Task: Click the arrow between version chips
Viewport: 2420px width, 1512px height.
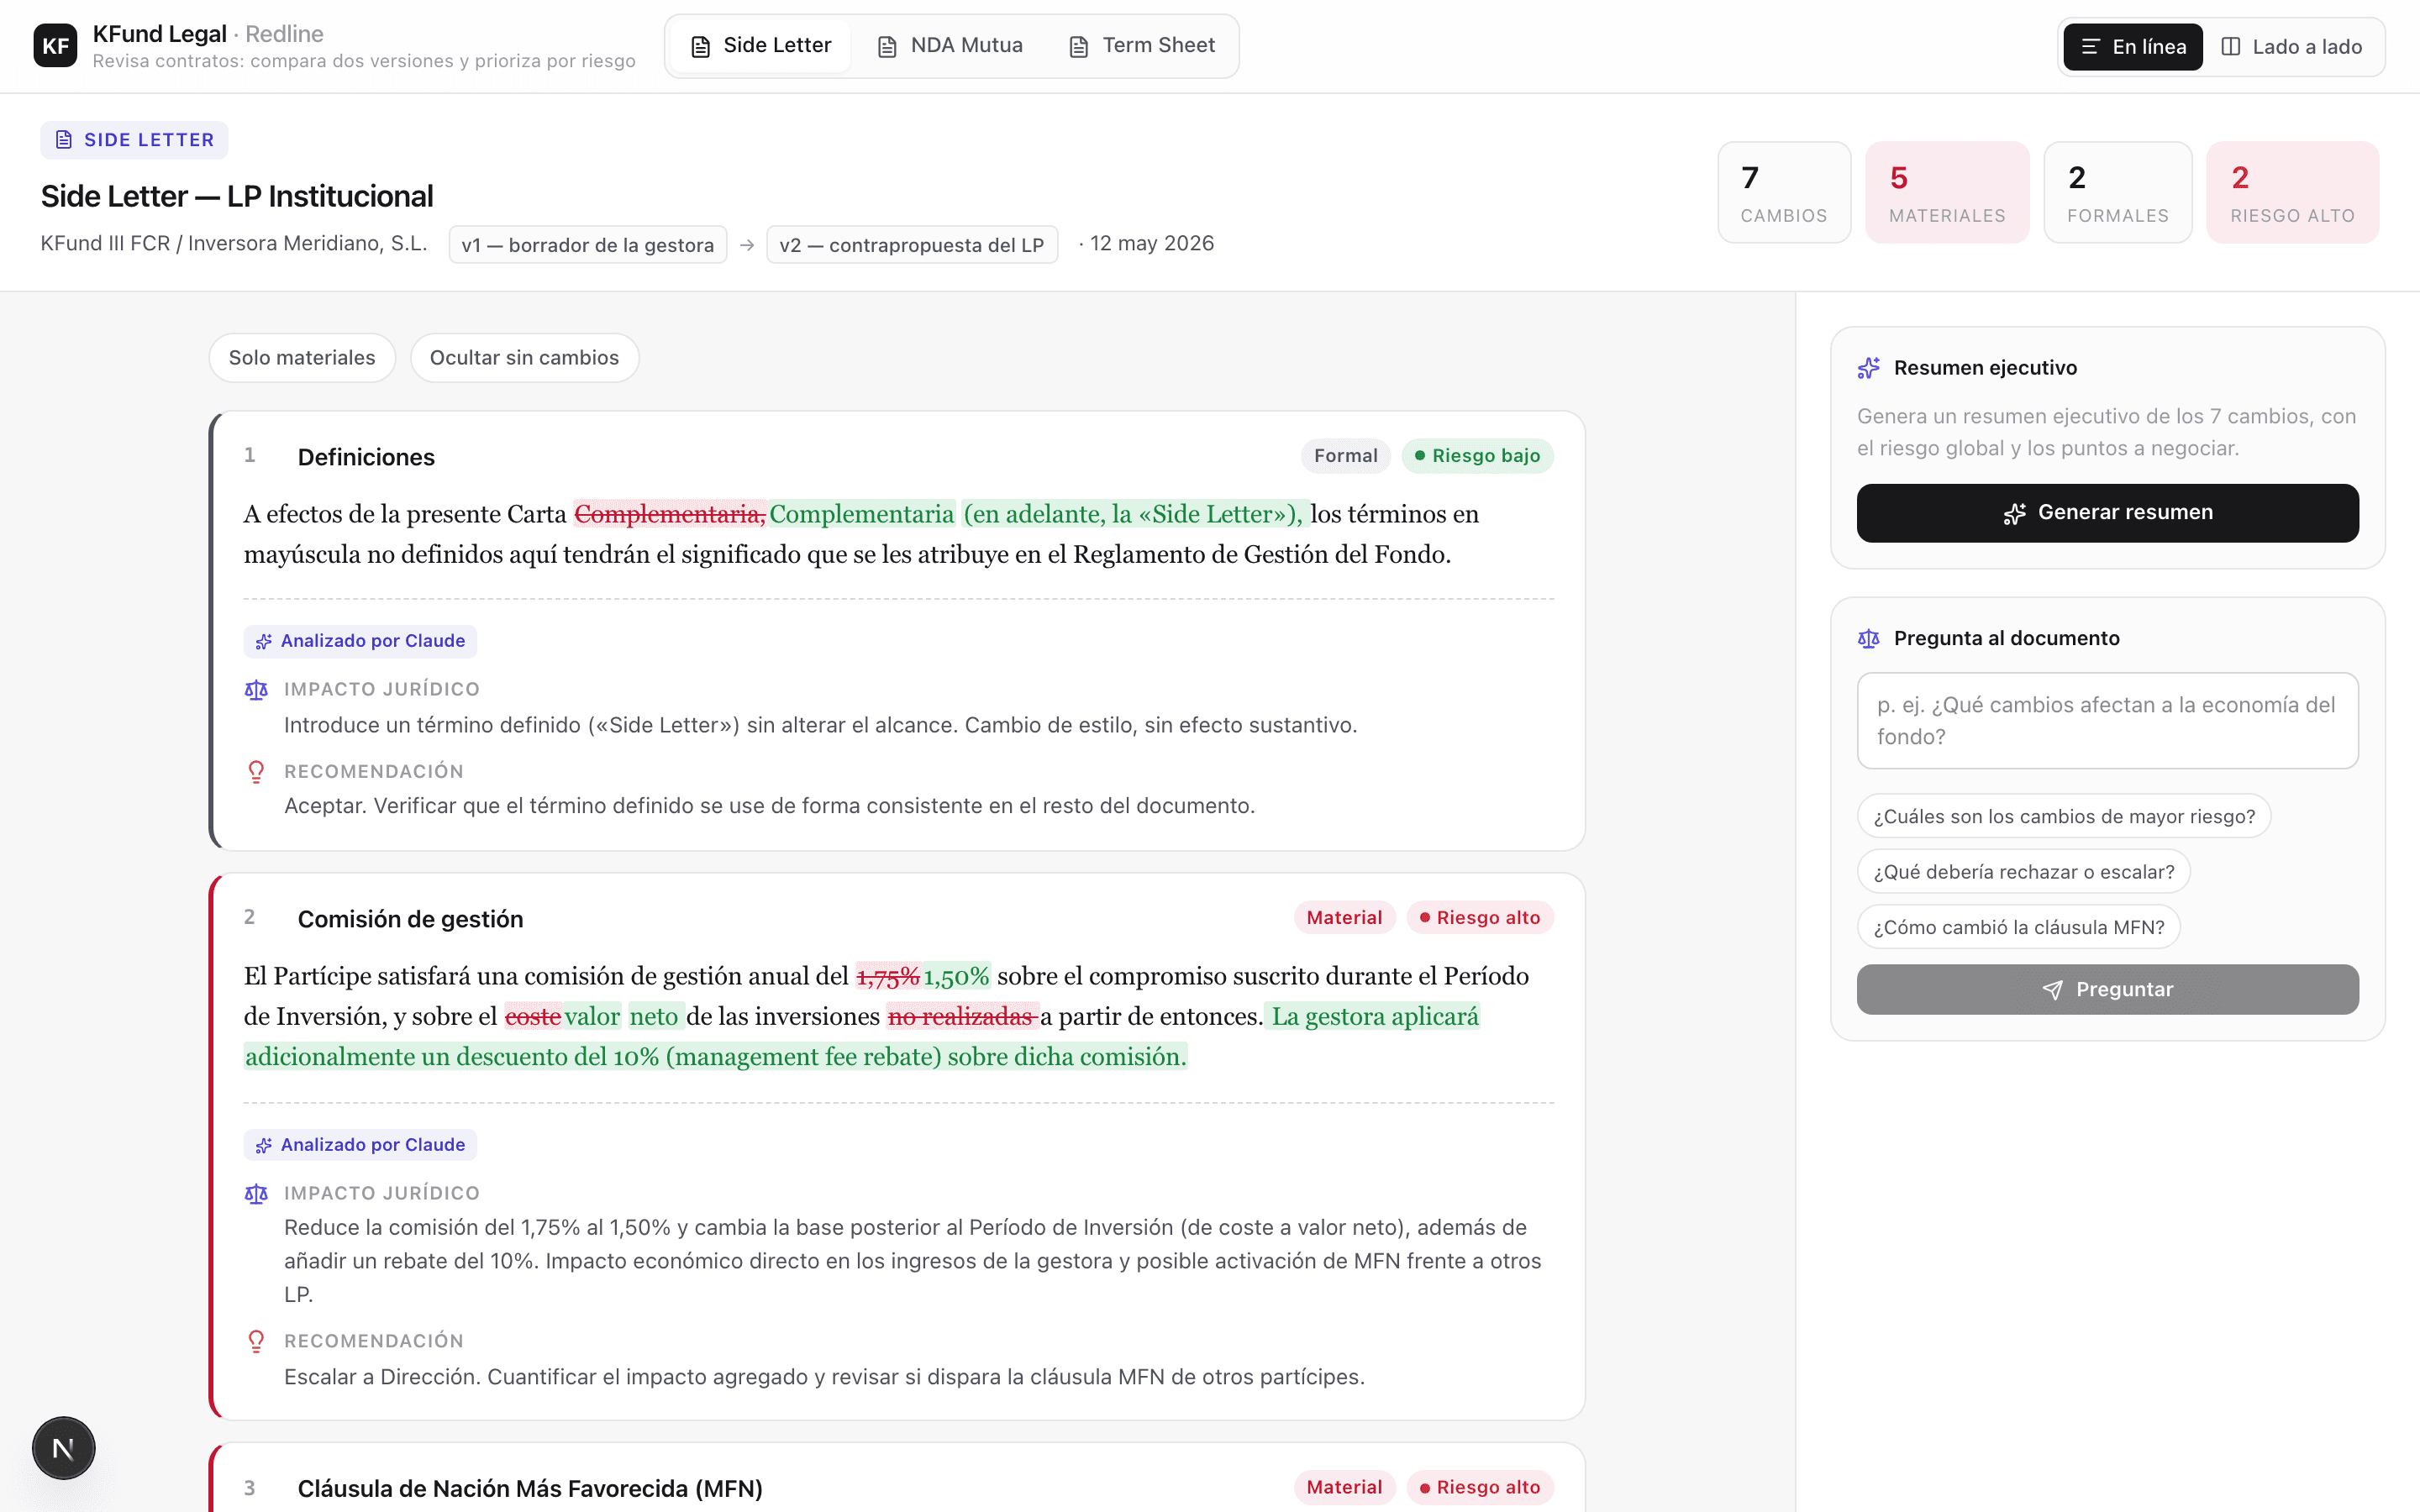Action: 747,245
